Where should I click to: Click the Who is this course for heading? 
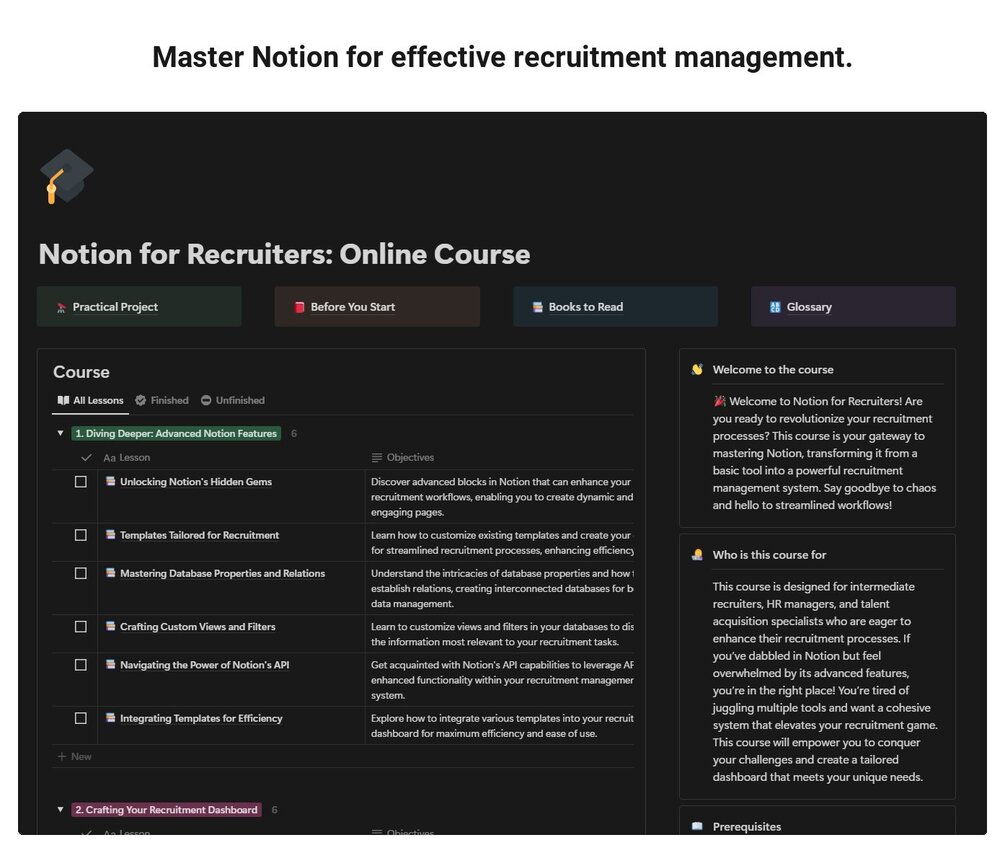[769, 555]
